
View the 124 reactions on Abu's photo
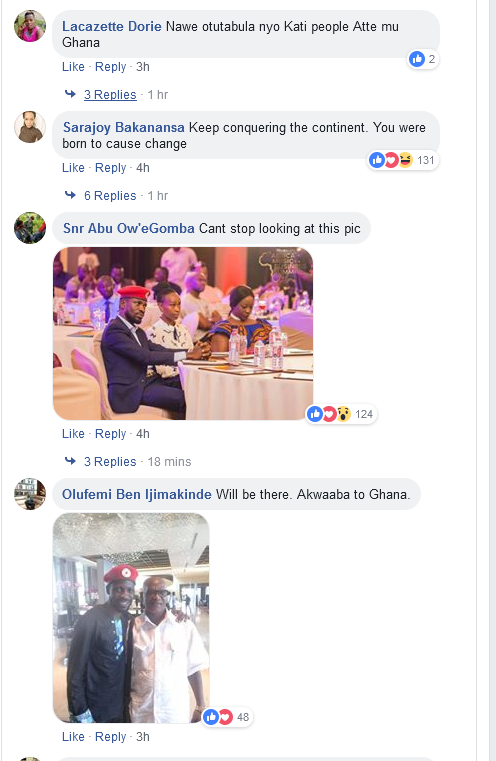(341, 414)
